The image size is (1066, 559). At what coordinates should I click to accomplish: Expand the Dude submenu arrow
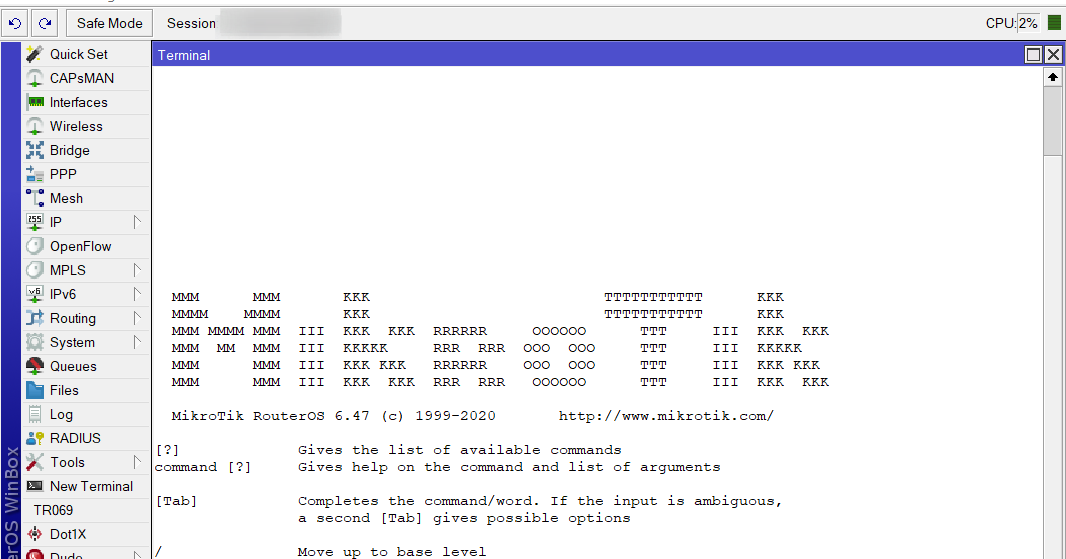(137, 555)
